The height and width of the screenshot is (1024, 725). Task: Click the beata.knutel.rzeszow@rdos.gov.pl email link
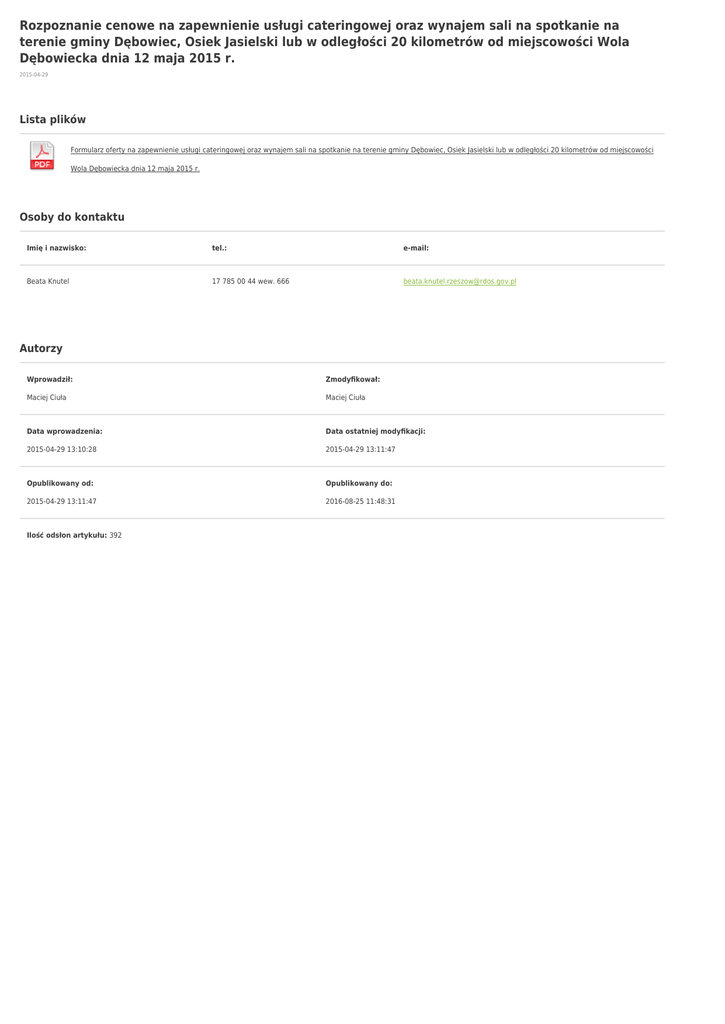coord(459,281)
